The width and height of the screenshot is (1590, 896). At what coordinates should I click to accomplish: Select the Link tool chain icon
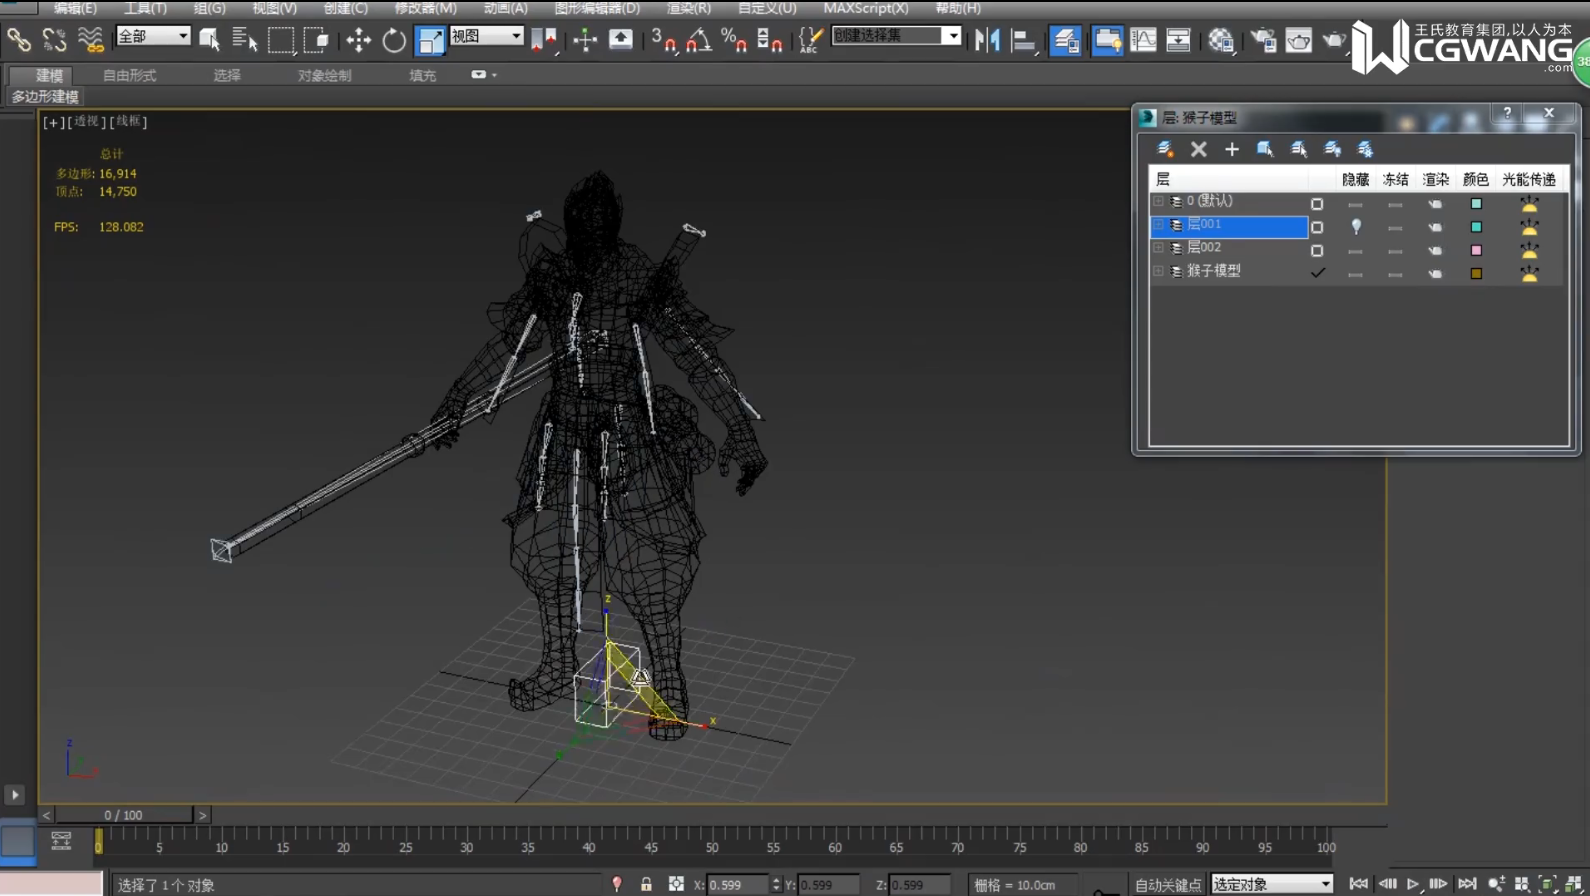(x=18, y=40)
